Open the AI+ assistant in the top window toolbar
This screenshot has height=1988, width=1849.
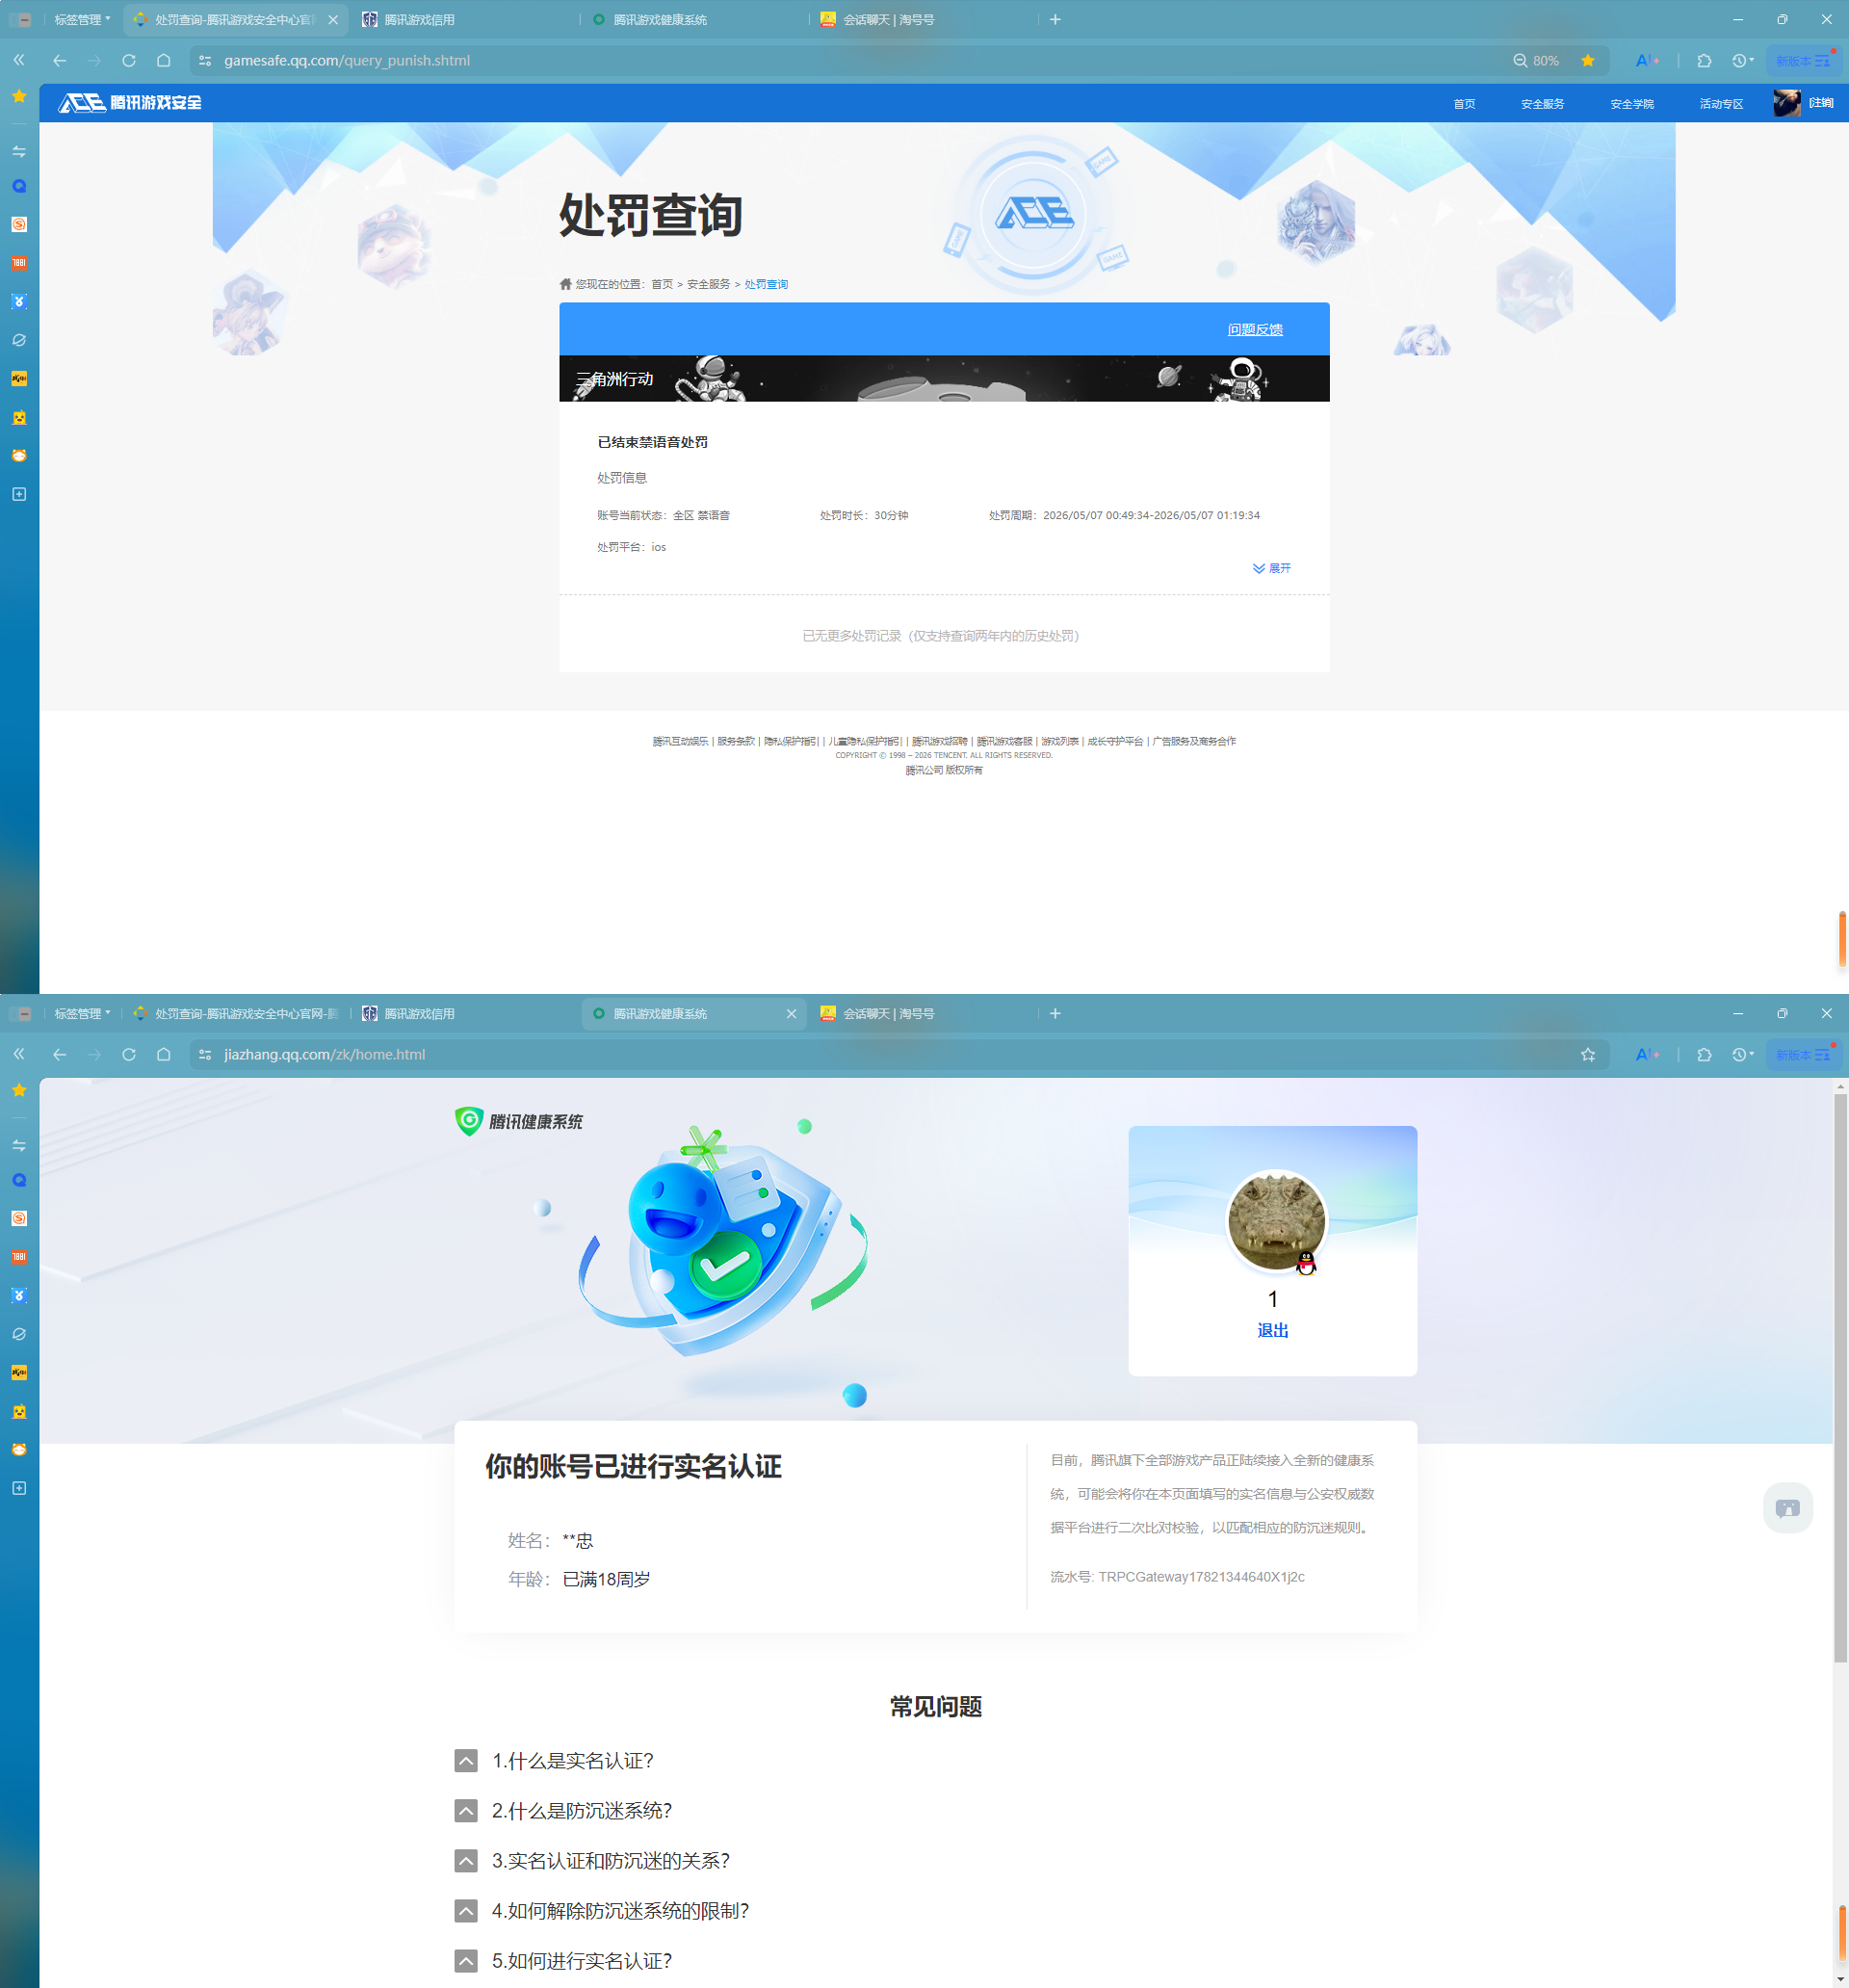click(1647, 61)
